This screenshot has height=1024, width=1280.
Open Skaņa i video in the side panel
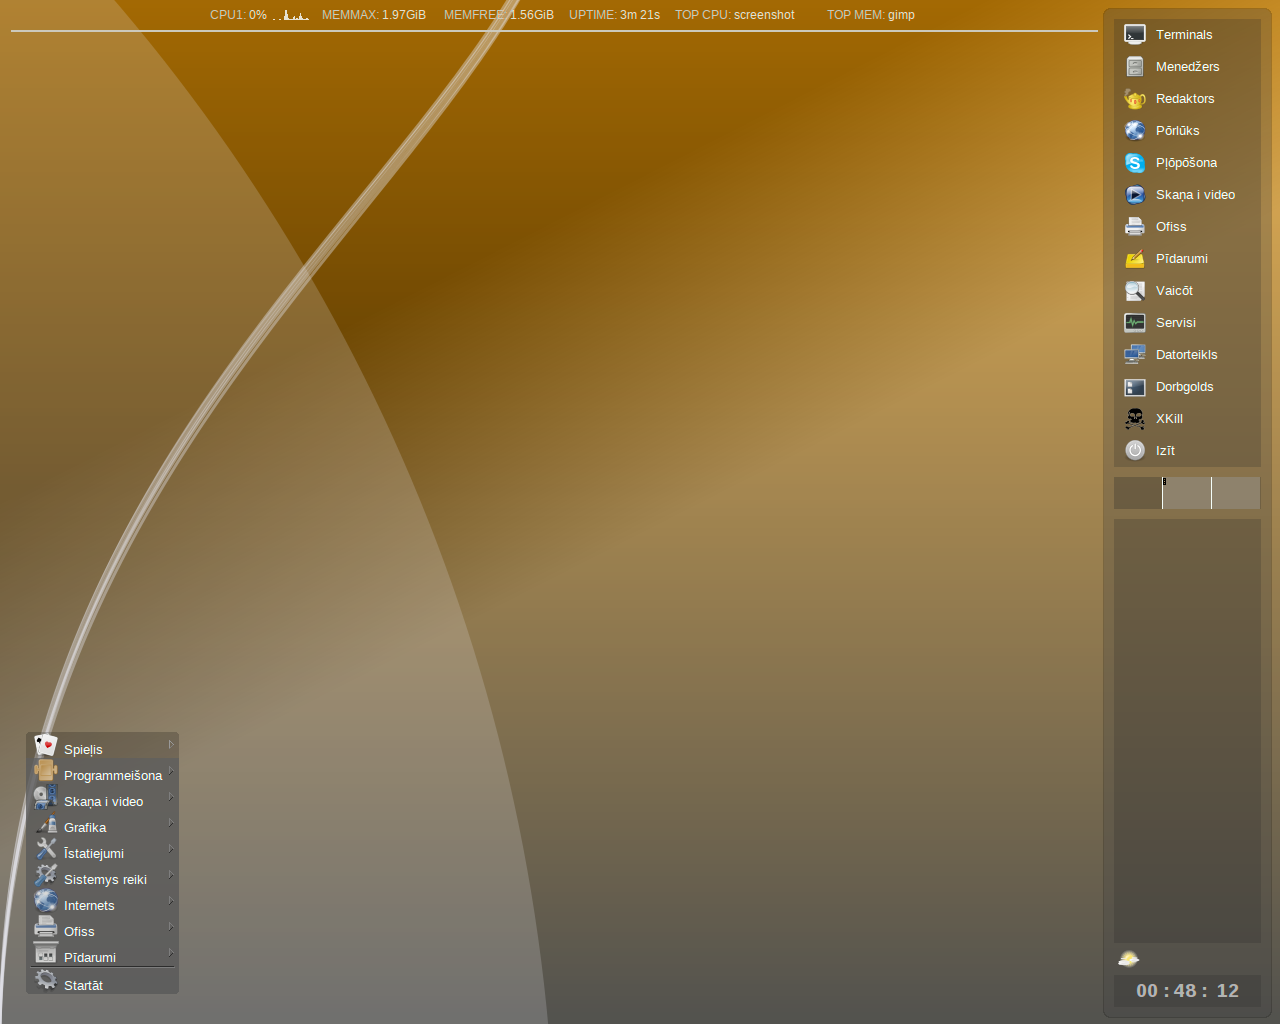(x=1187, y=195)
